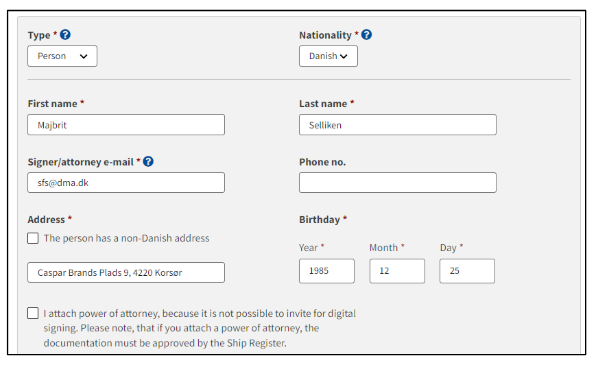Click the Birthday section label
The width and height of the screenshot is (596, 369).
[320, 220]
